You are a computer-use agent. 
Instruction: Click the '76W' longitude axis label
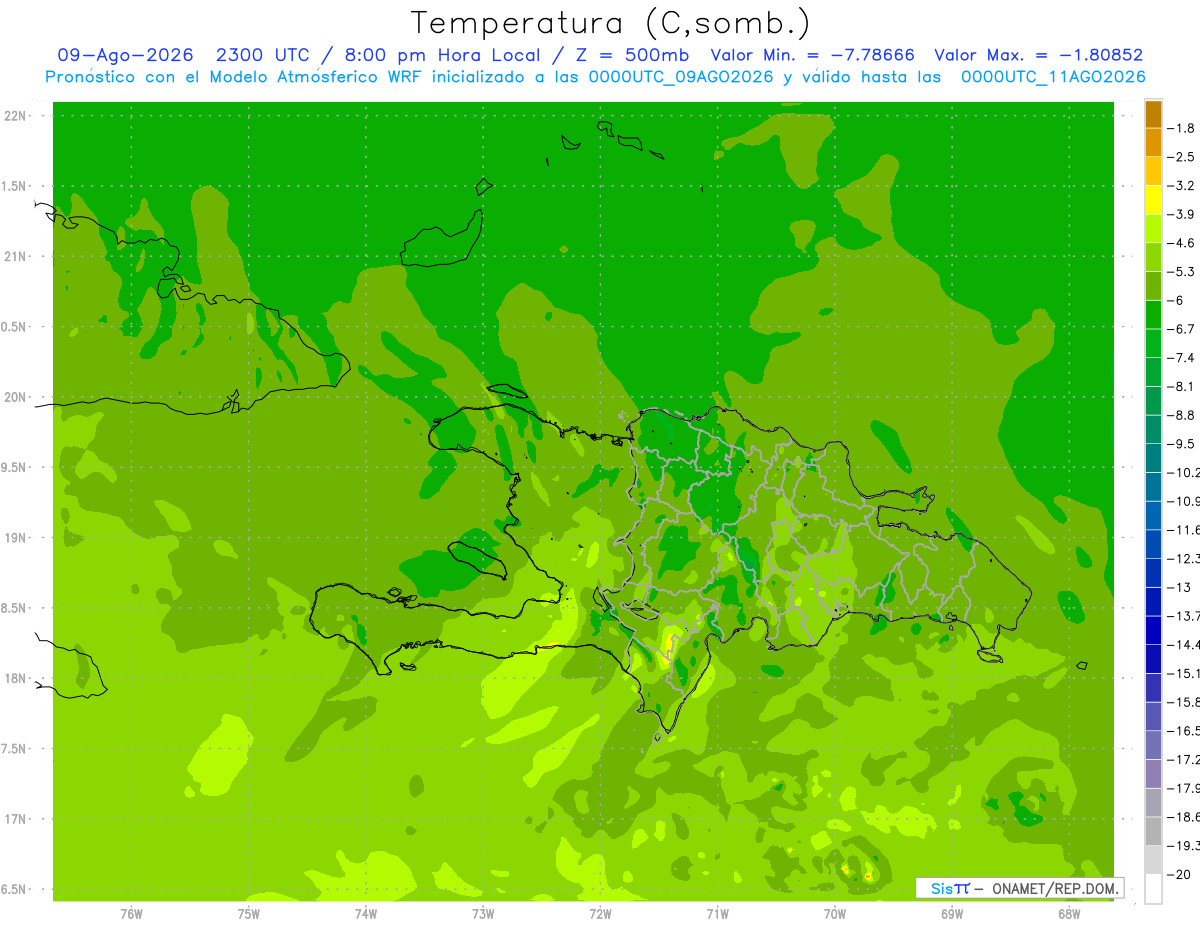click(x=131, y=913)
